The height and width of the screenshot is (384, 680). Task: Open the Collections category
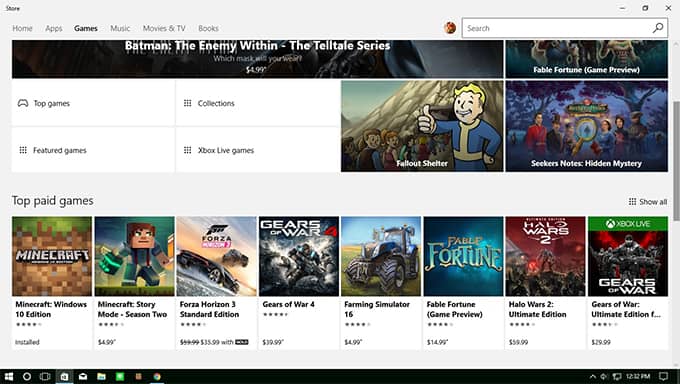[258, 103]
